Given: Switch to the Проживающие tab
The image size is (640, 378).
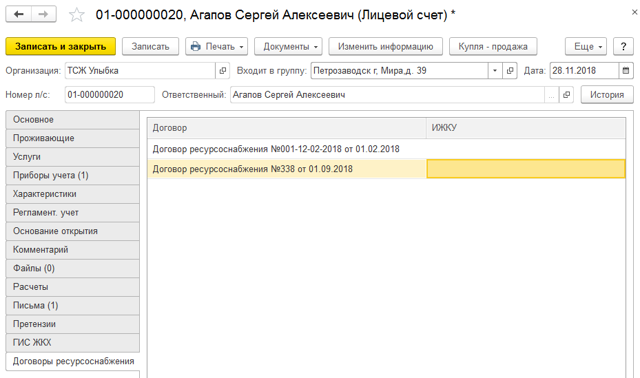Looking at the screenshot, I should (72, 138).
